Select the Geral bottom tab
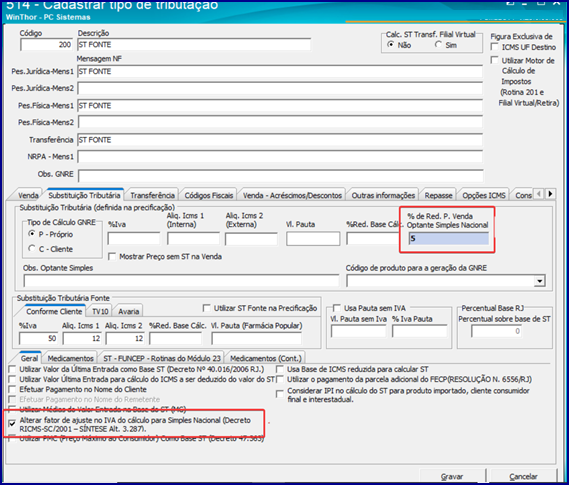 point(29,358)
